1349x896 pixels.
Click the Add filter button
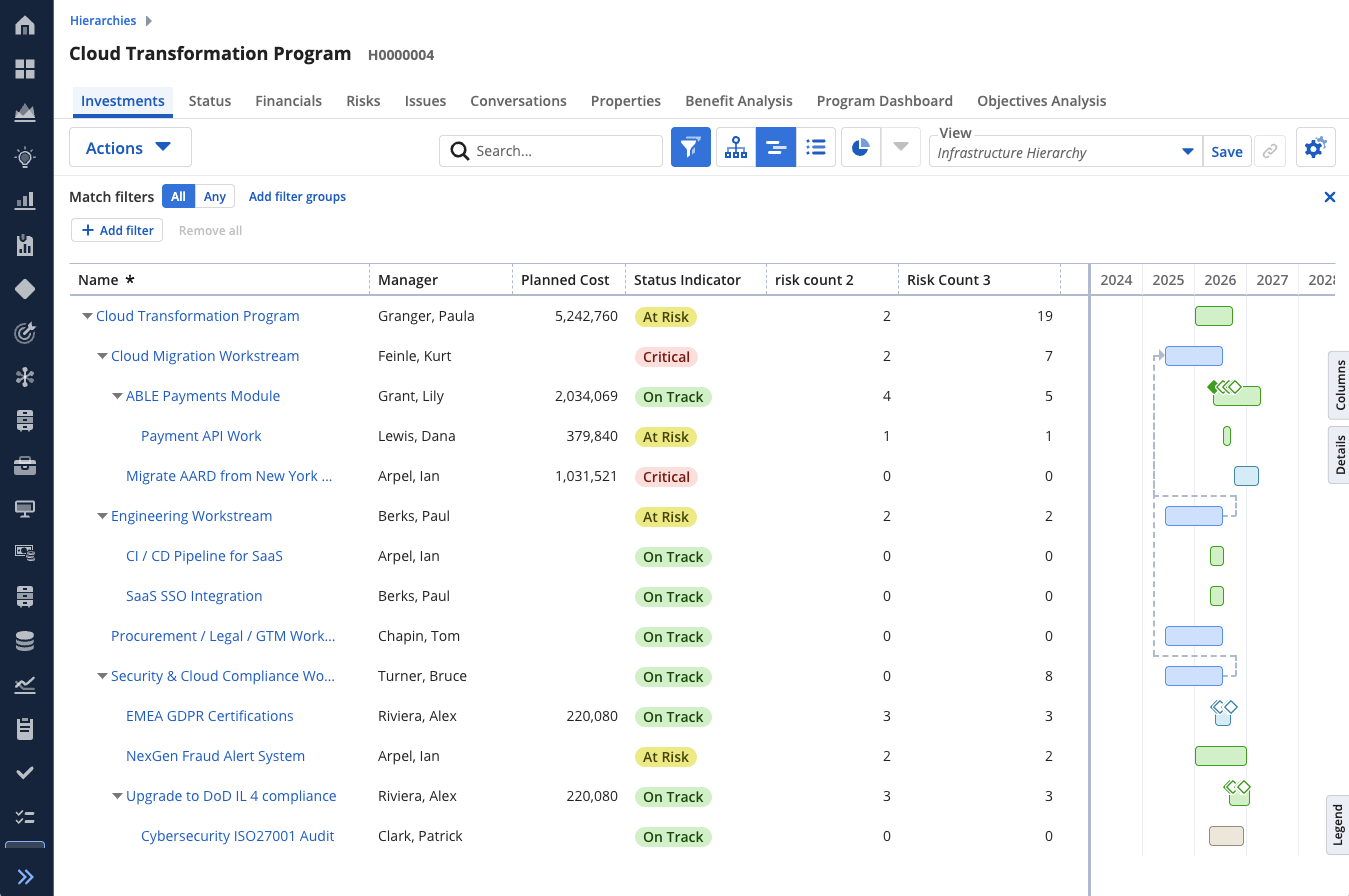click(x=118, y=230)
